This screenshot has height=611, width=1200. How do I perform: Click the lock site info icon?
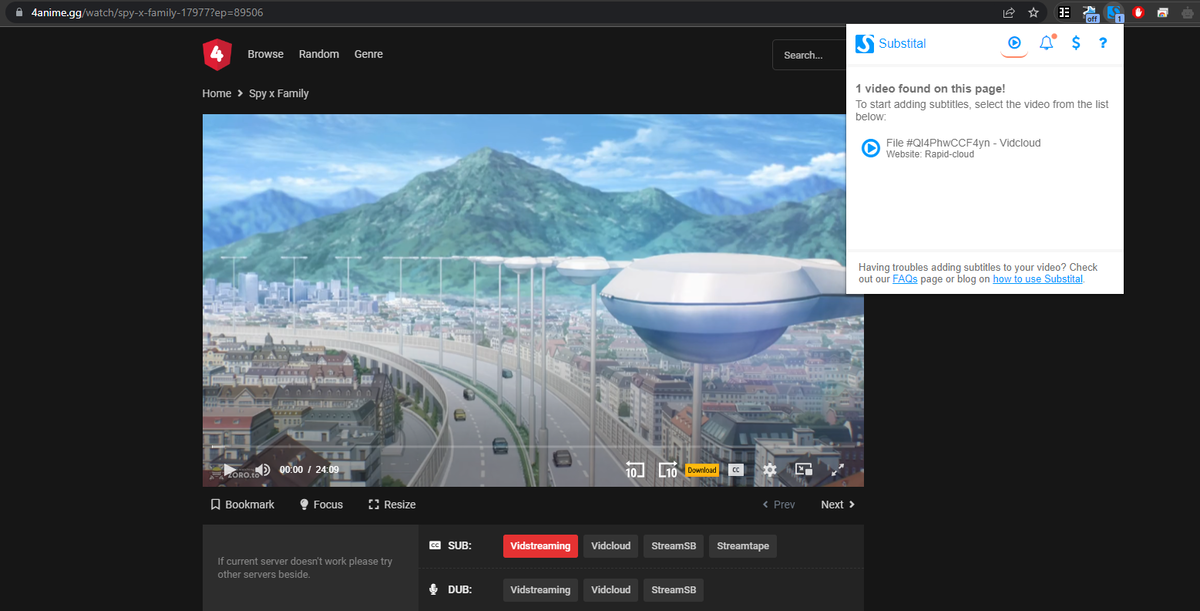click(x=17, y=12)
